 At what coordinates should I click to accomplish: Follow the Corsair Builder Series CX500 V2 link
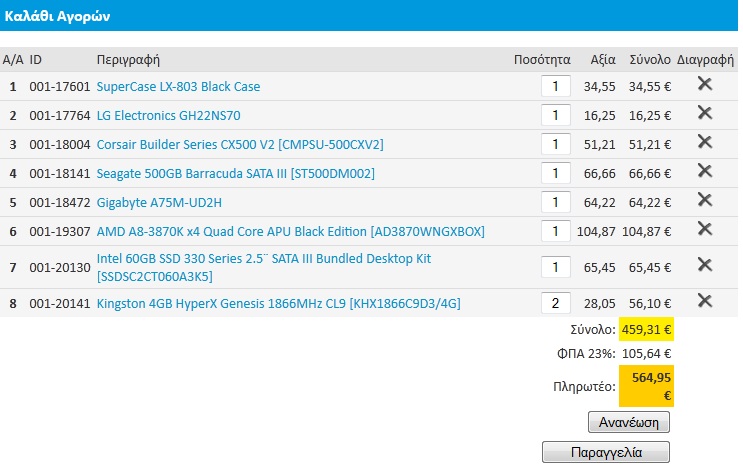click(240, 145)
